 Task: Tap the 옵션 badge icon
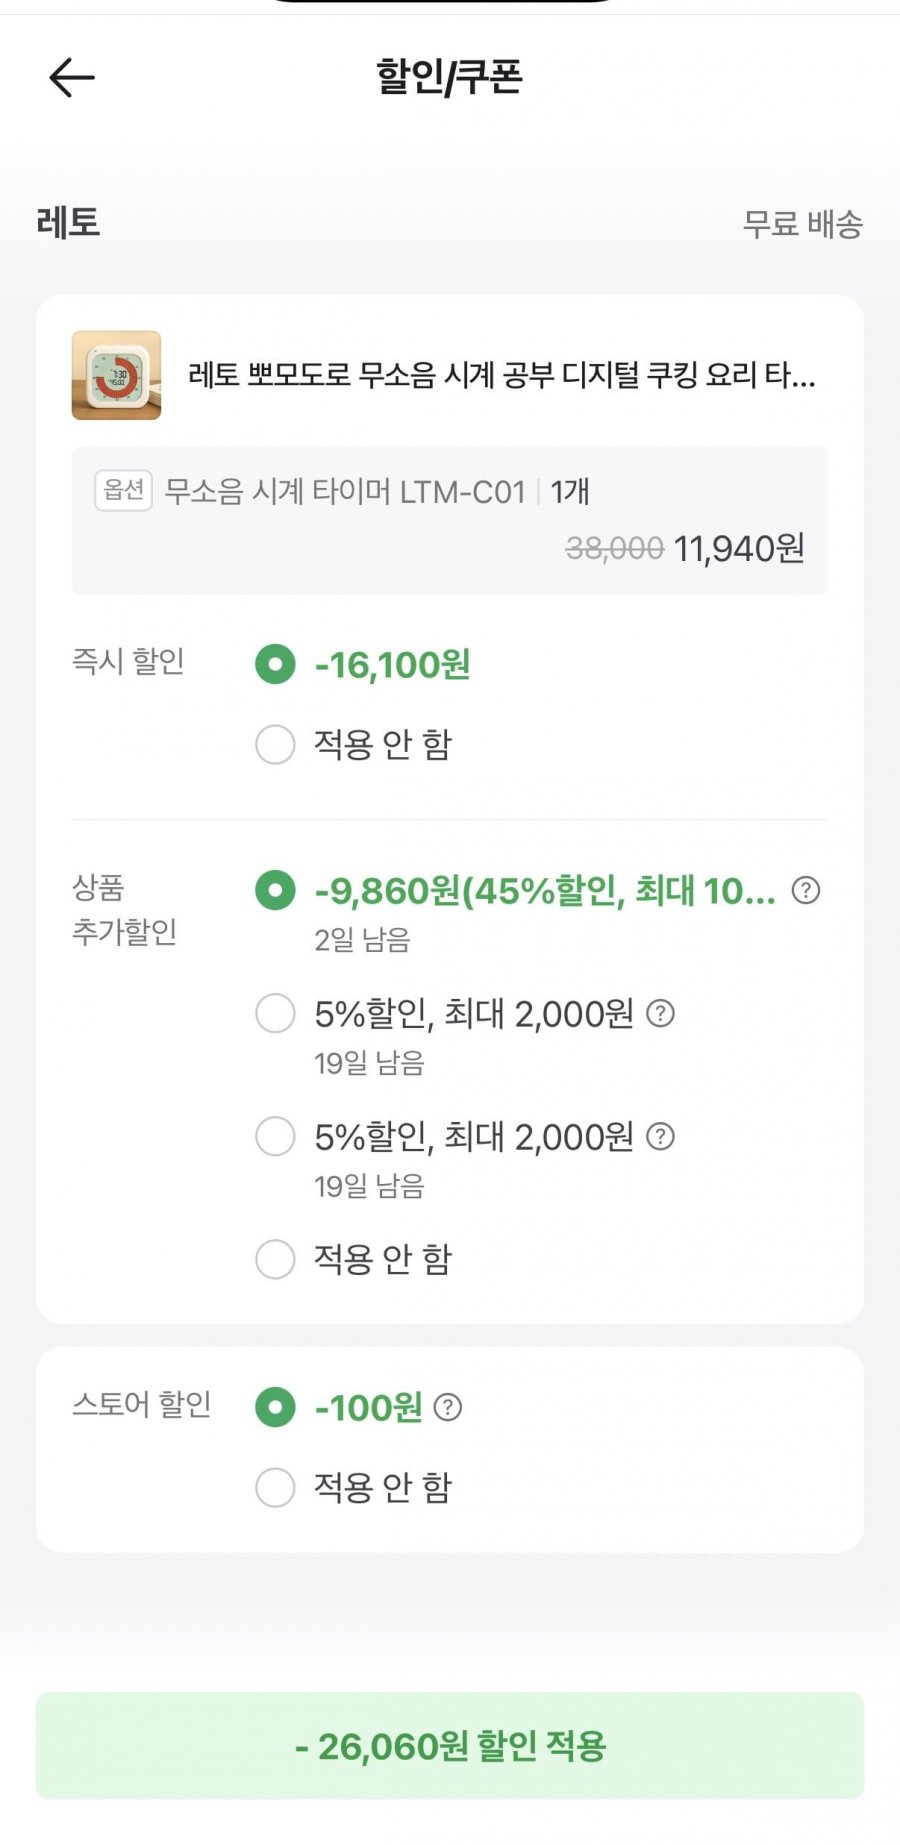click(x=123, y=490)
